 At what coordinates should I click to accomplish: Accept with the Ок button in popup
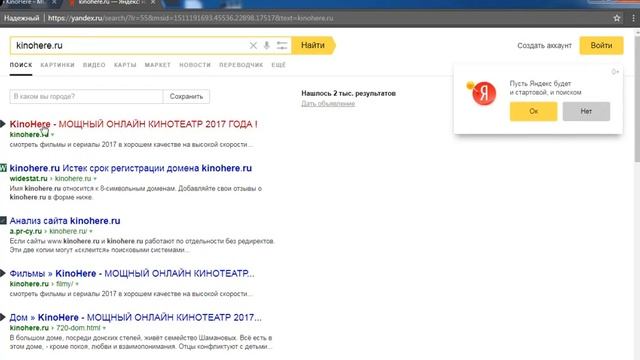(x=533, y=111)
